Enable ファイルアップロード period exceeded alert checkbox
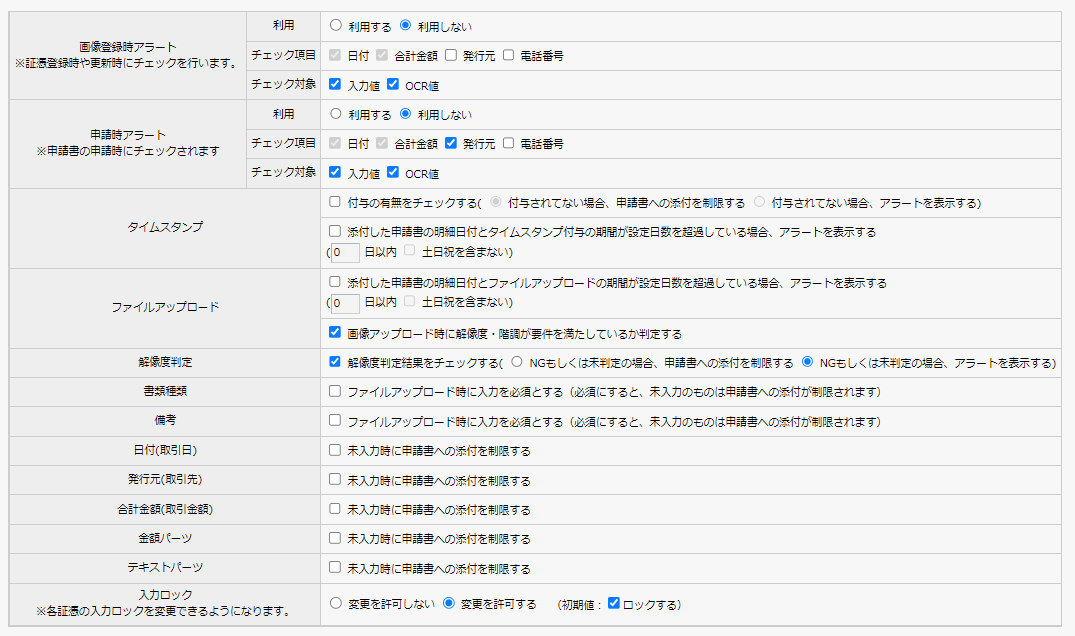The image size is (1075, 636). (335, 283)
